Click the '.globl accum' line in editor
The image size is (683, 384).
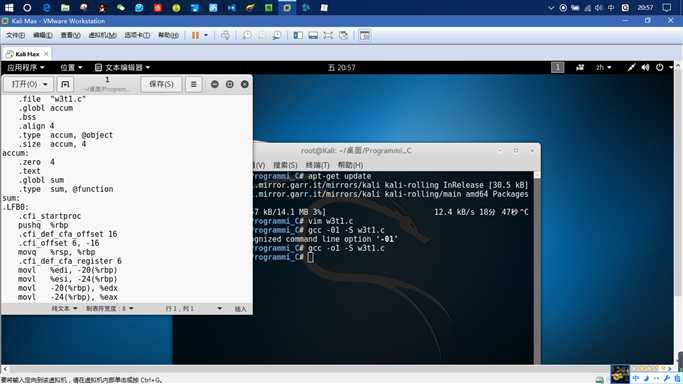pos(46,108)
